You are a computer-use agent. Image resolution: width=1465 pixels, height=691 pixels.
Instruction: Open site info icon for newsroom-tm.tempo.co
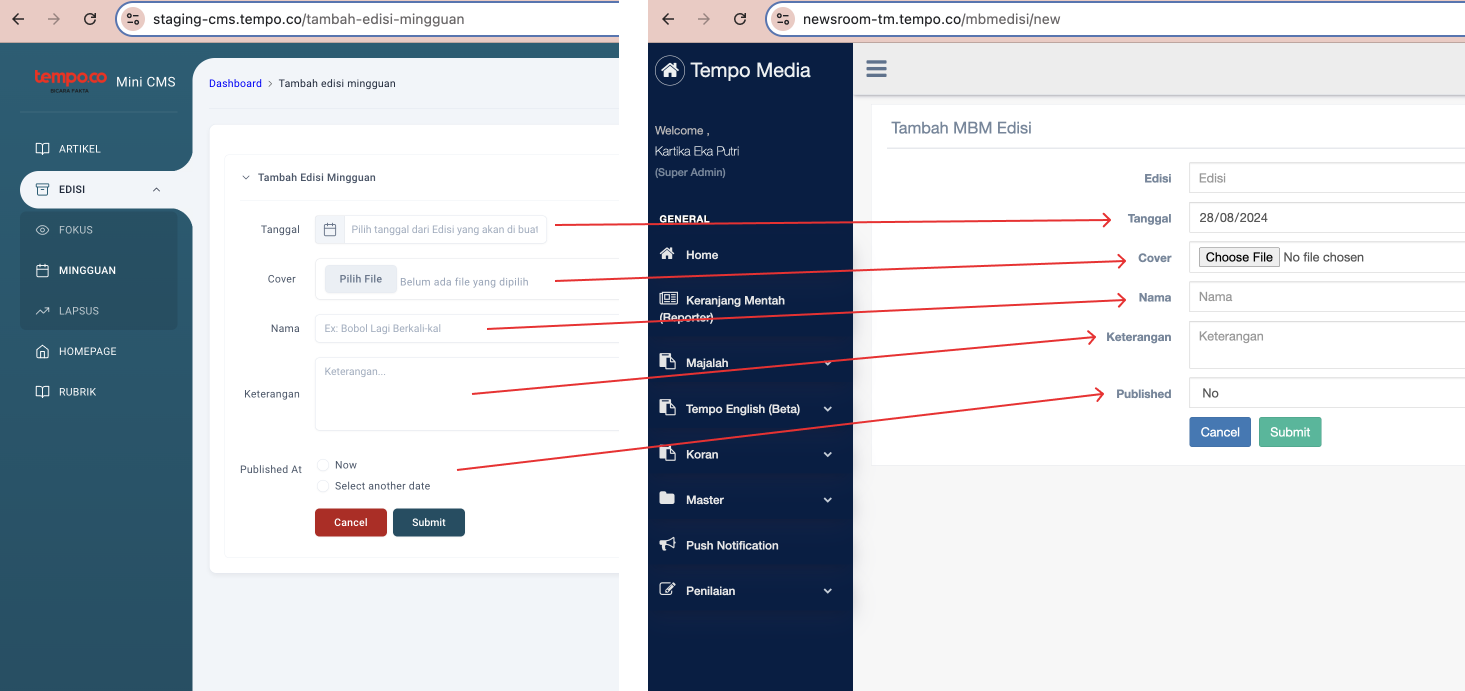pyautogui.click(x=783, y=19)
